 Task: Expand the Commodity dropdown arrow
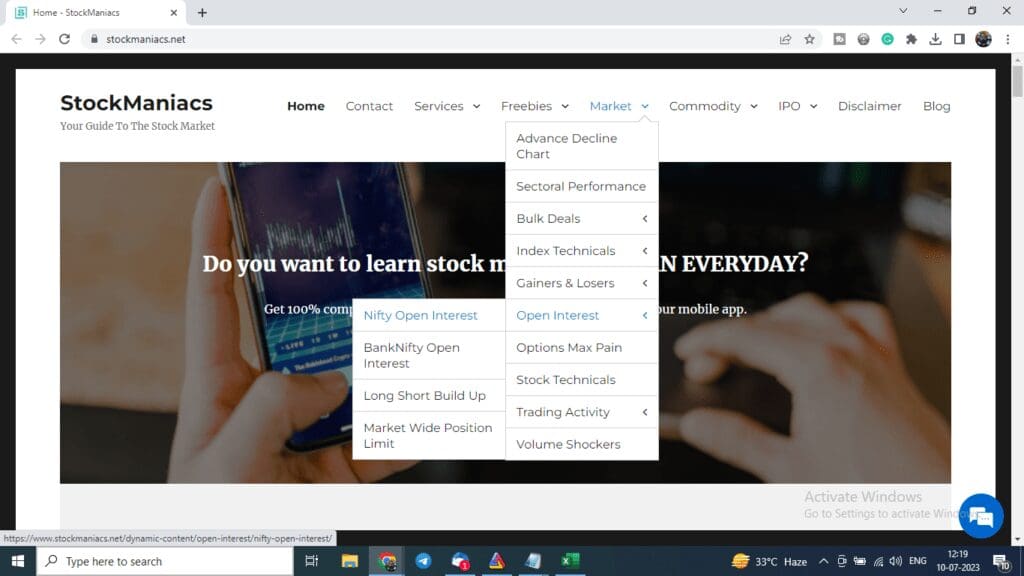[754, 106]
